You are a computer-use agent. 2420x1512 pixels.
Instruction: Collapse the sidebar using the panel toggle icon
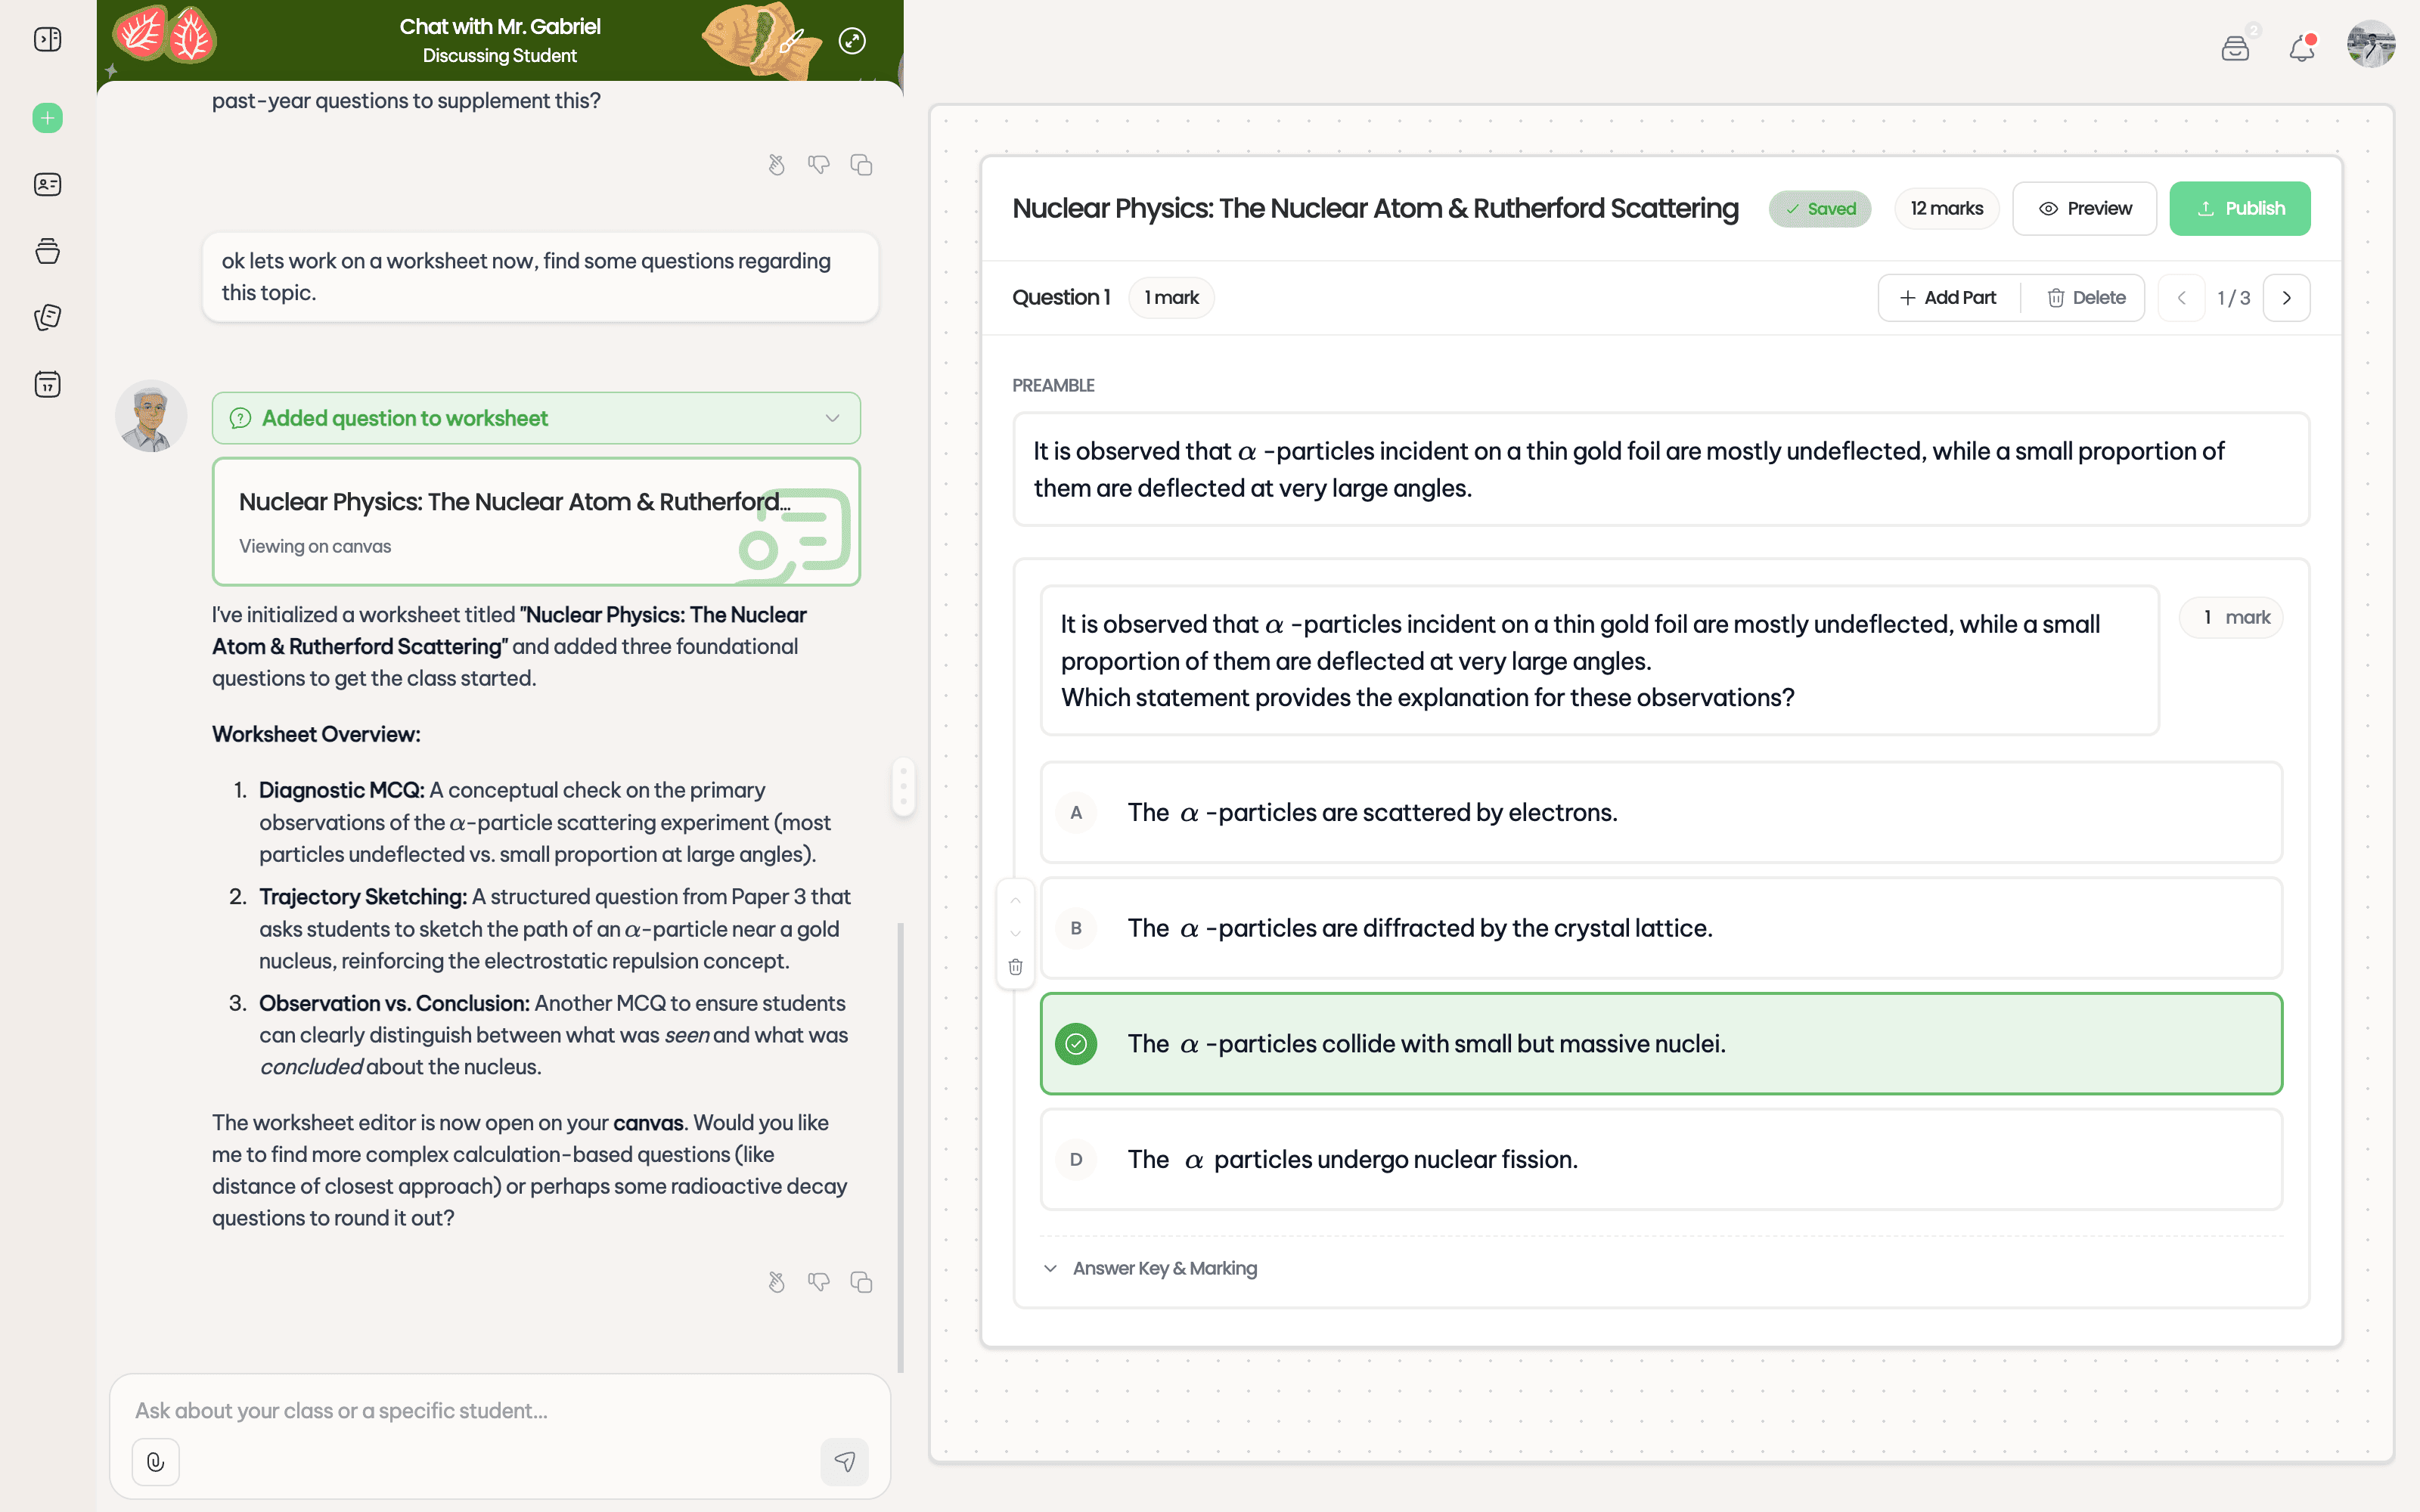[47, 39]
